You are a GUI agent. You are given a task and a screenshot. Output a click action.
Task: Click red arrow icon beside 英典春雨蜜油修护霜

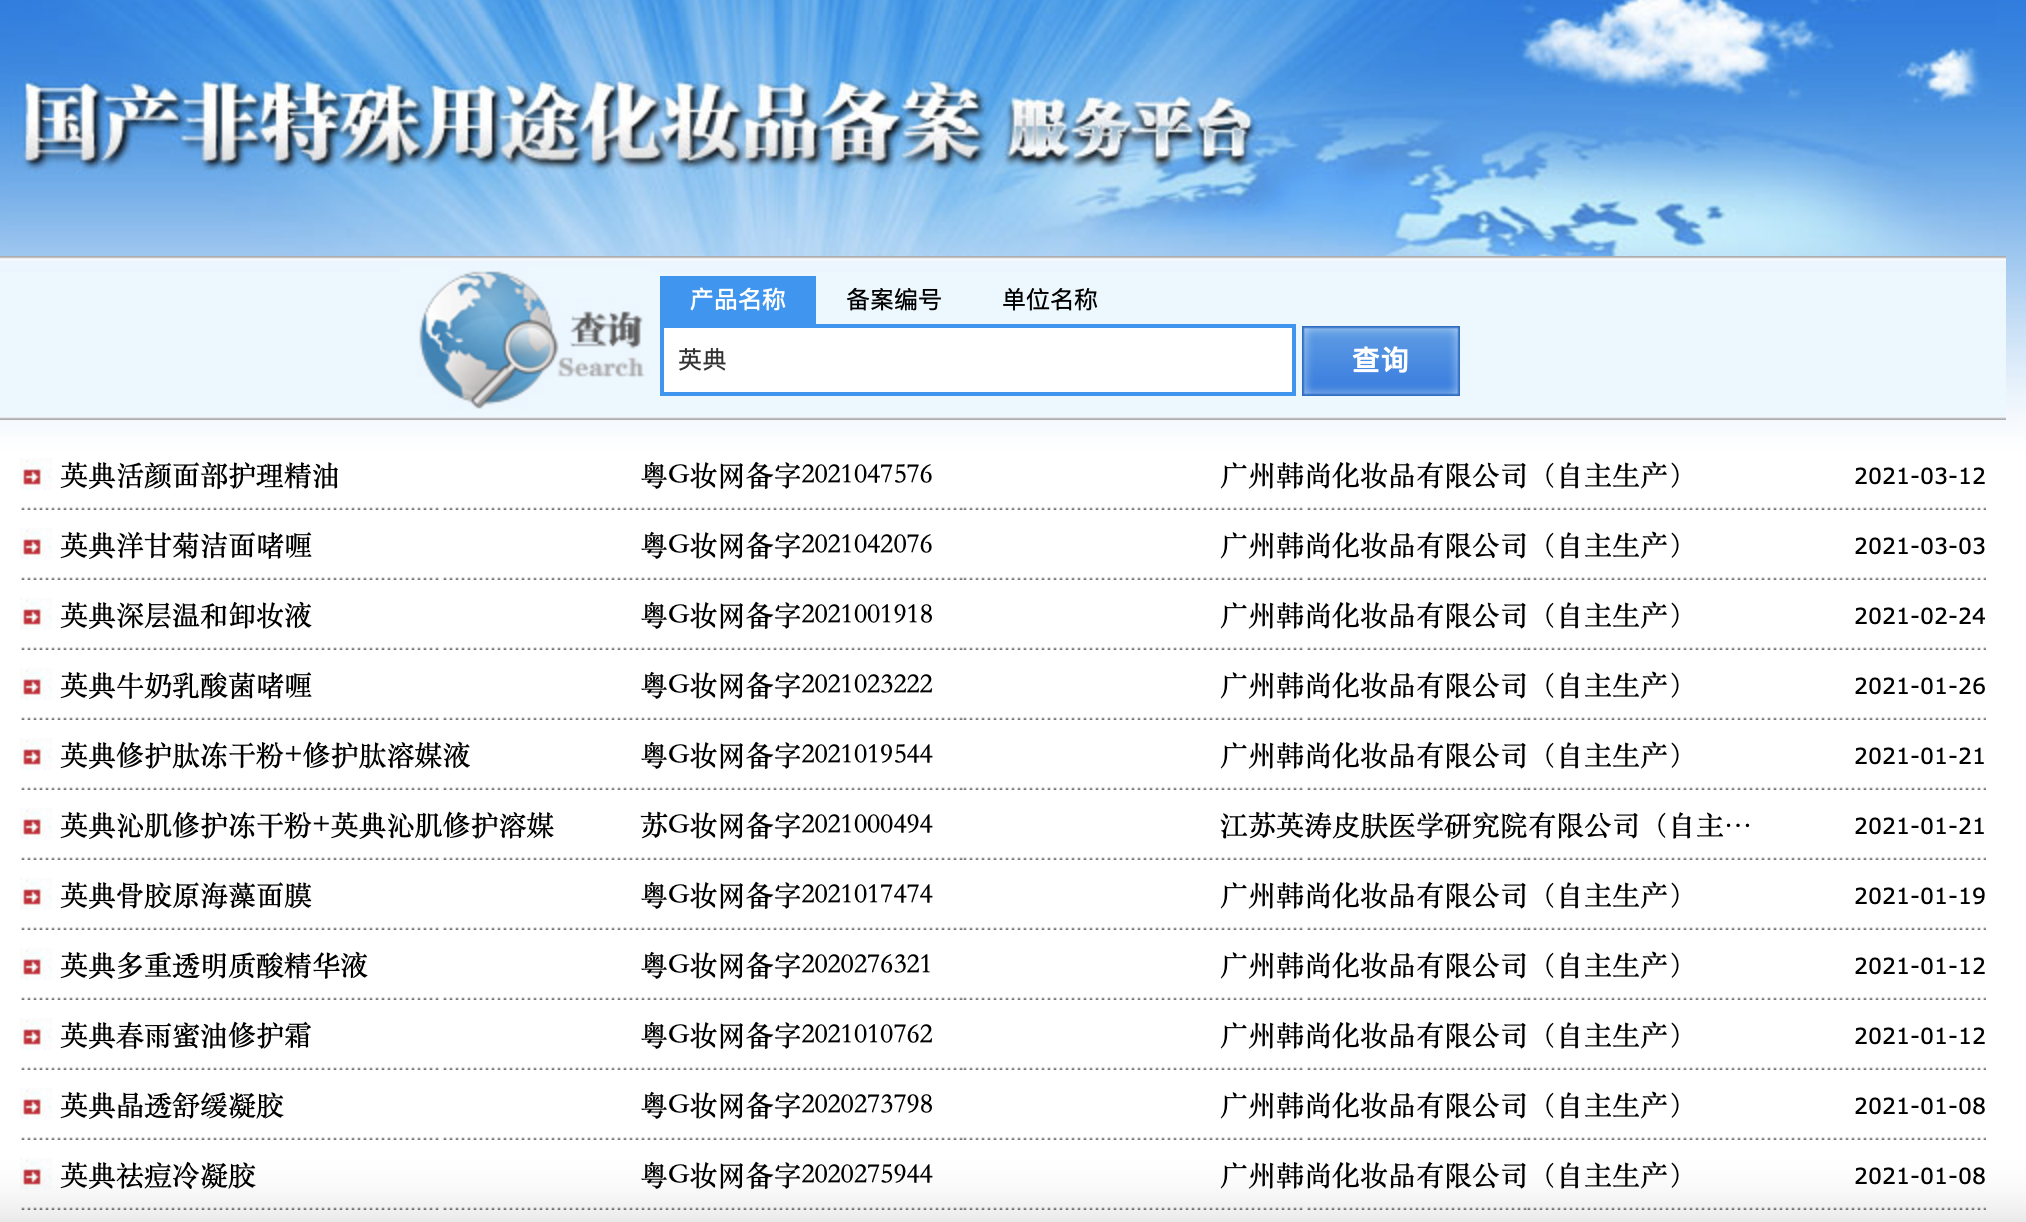coord(32,1037)
